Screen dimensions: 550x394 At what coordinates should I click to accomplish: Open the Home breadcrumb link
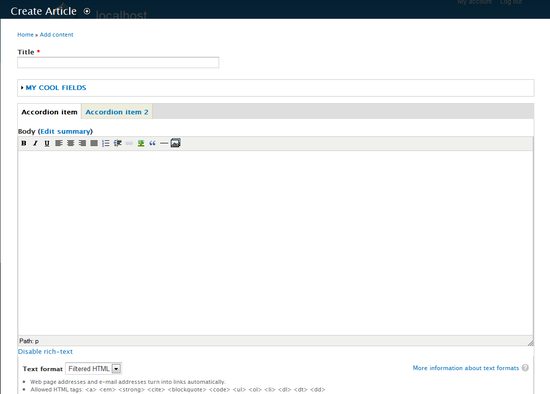click(25, 35)
